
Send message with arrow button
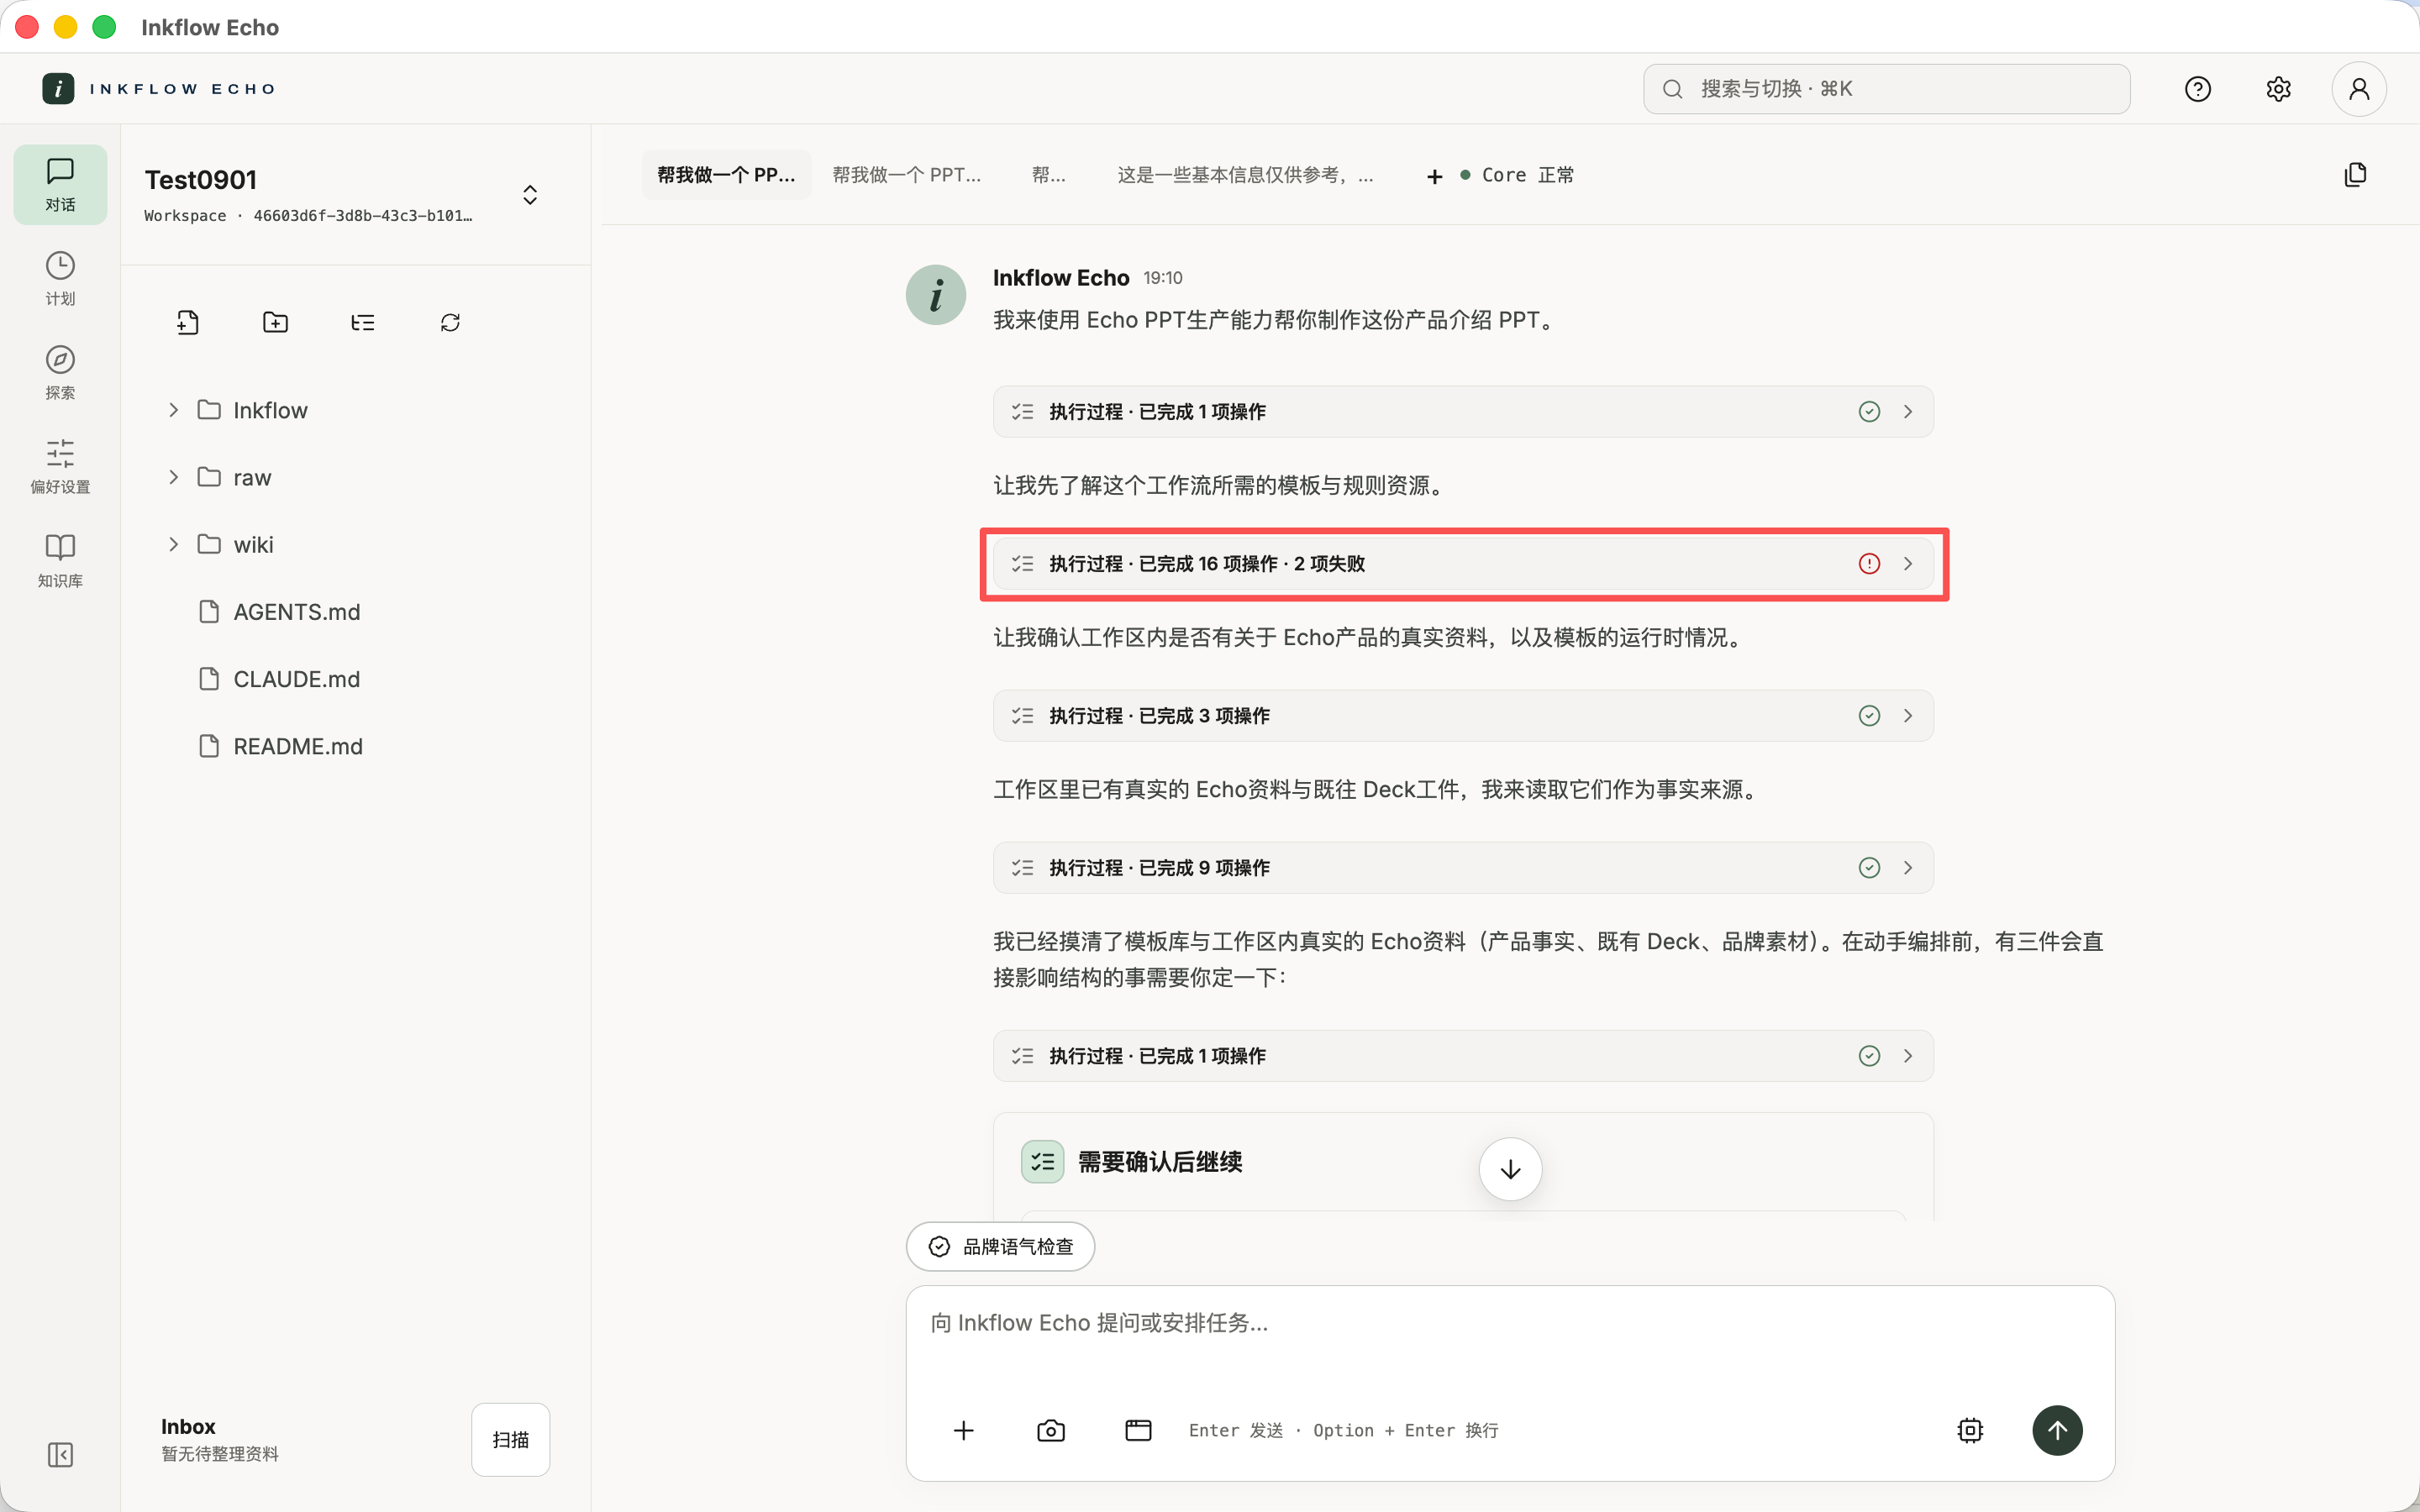point(2057,1430)
